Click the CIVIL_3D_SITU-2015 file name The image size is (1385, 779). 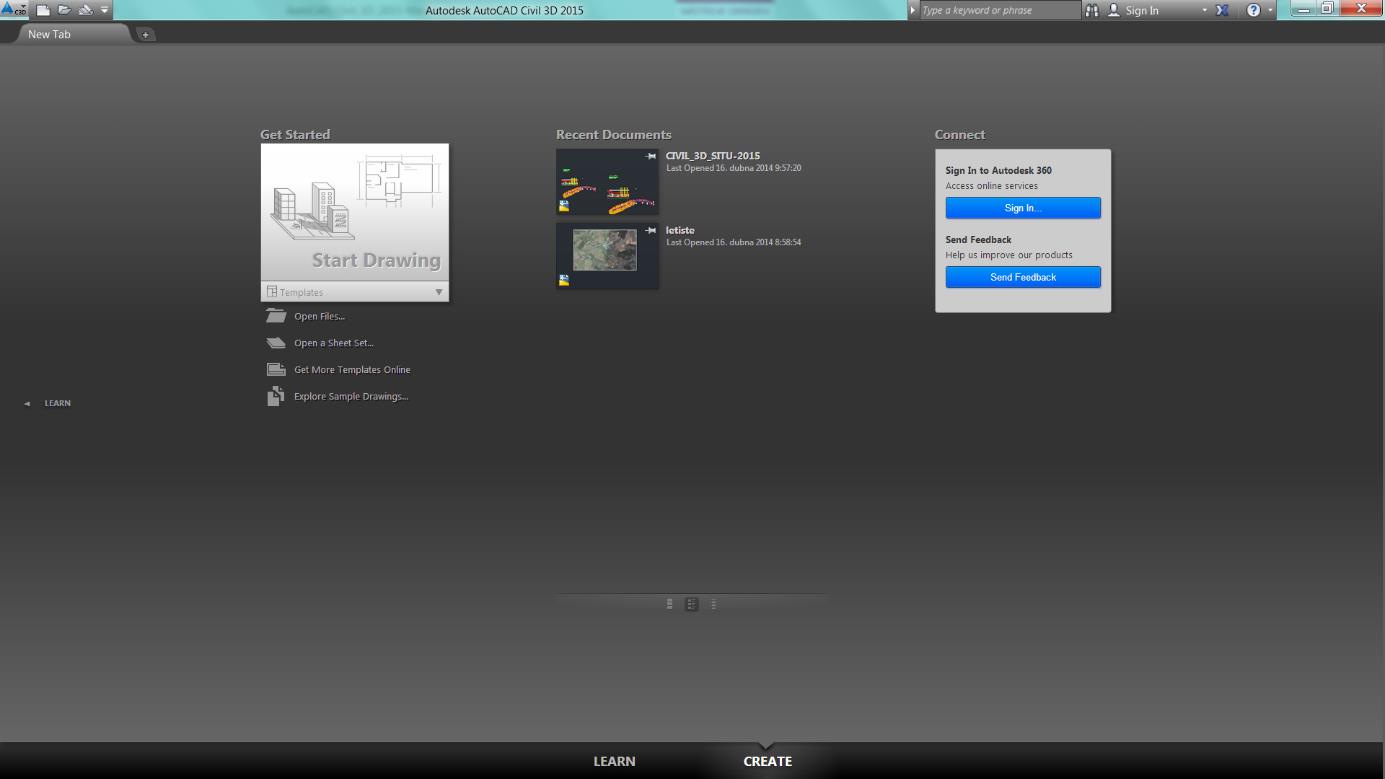tap(713, 156)
